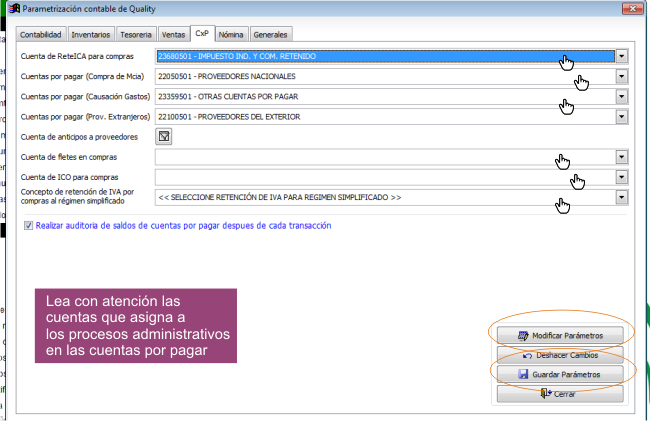Click the 'Cuenta de ReteICA para compras' label
650x421 pixels.
(x=77, y=56)
